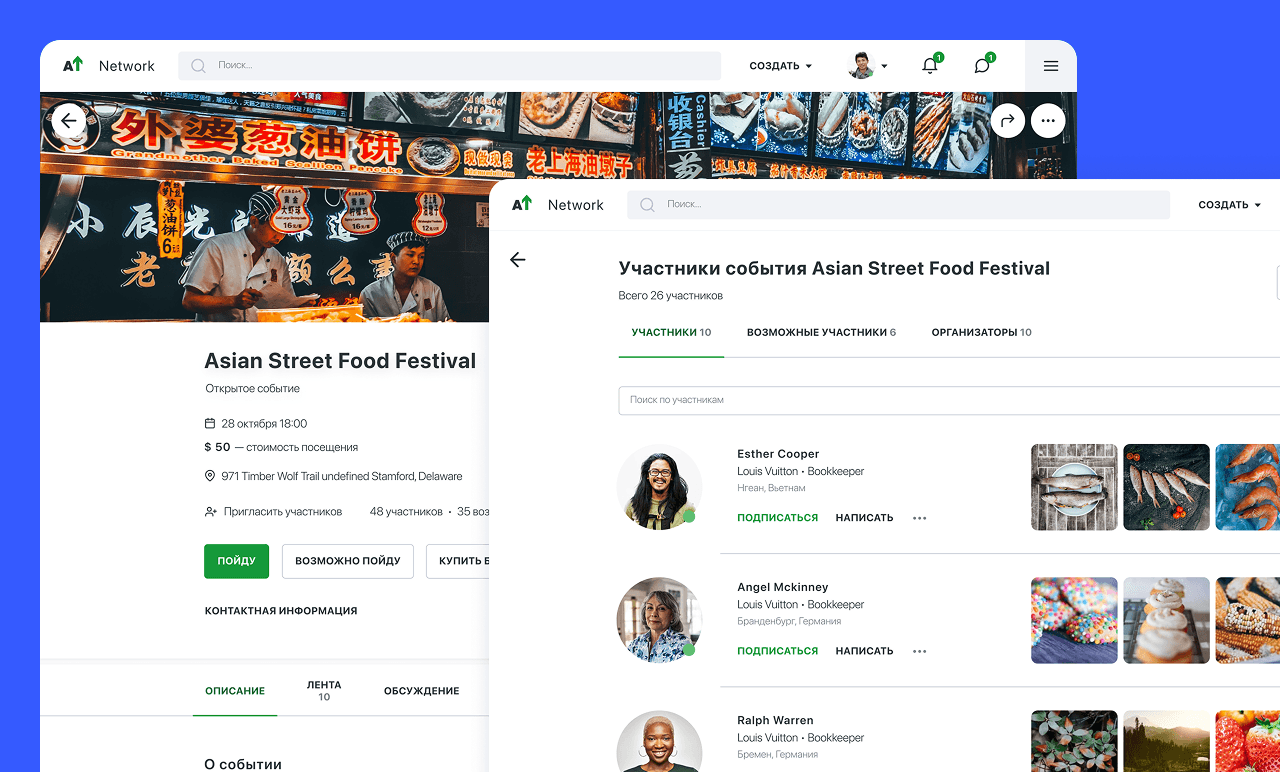Open the hamburger menu icon
This screenshot has height=772, width=1280.
click(1051, 66)
